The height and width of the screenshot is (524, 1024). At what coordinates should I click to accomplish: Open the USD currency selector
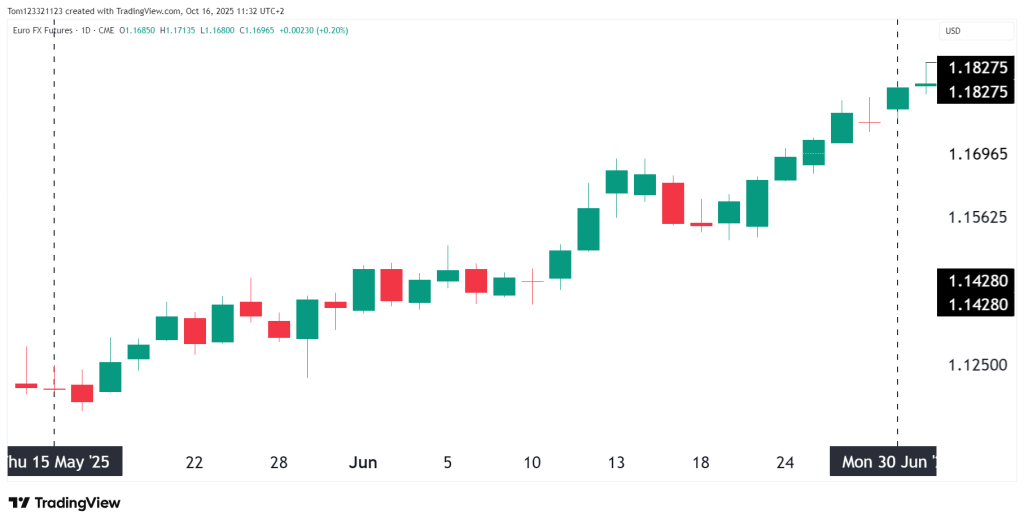[953, 31]
